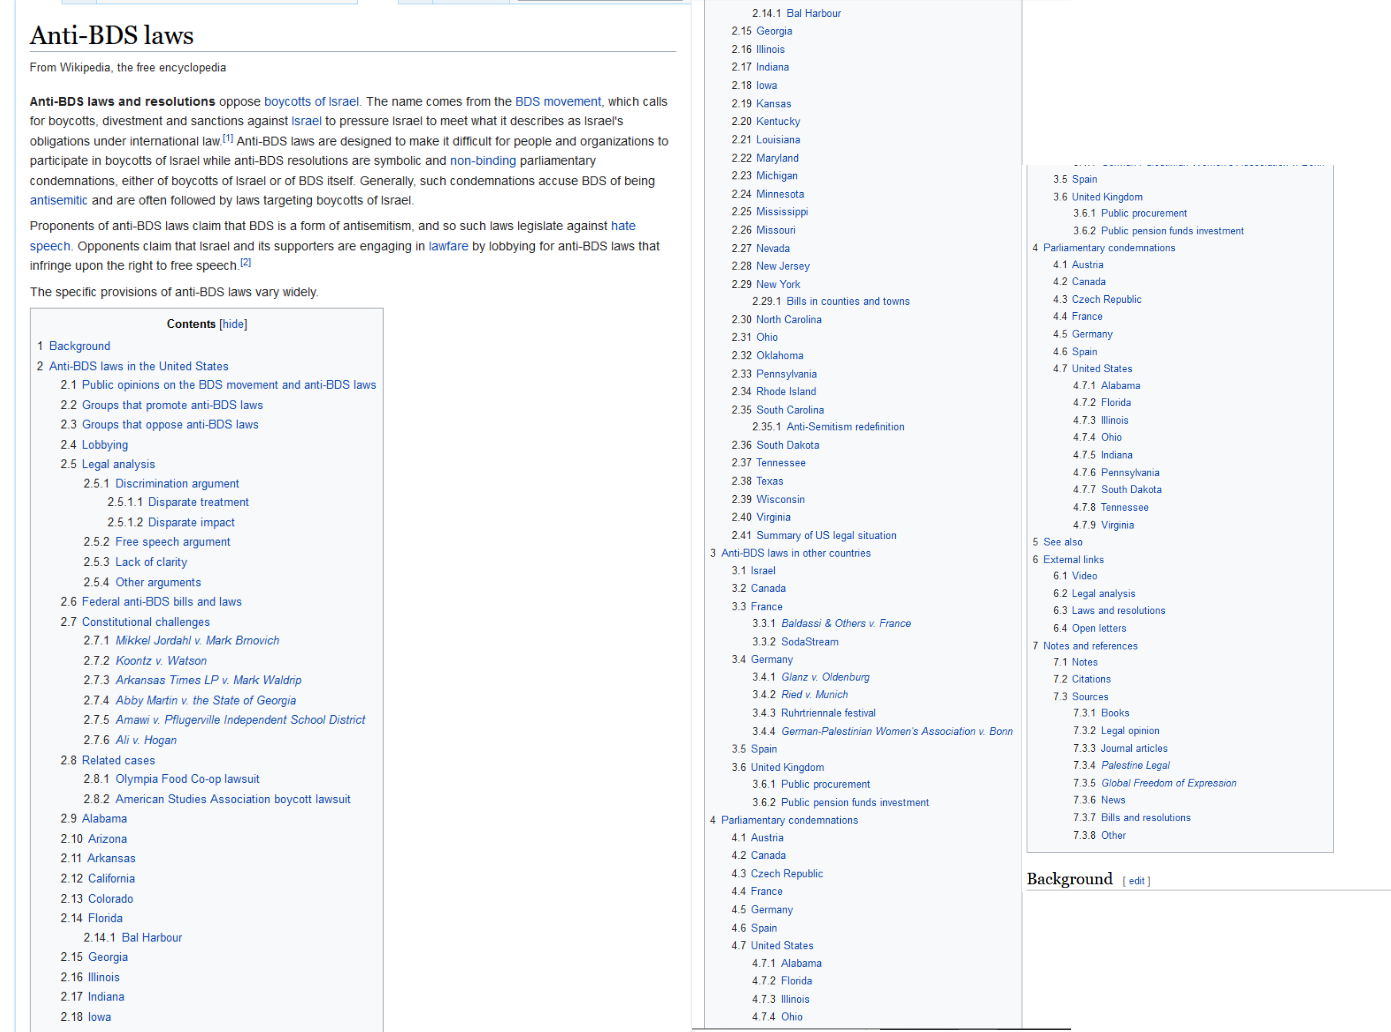Edit the Background section via [edit]
Screen dimensions: 1391x1032
click(x=1137, y=881)
